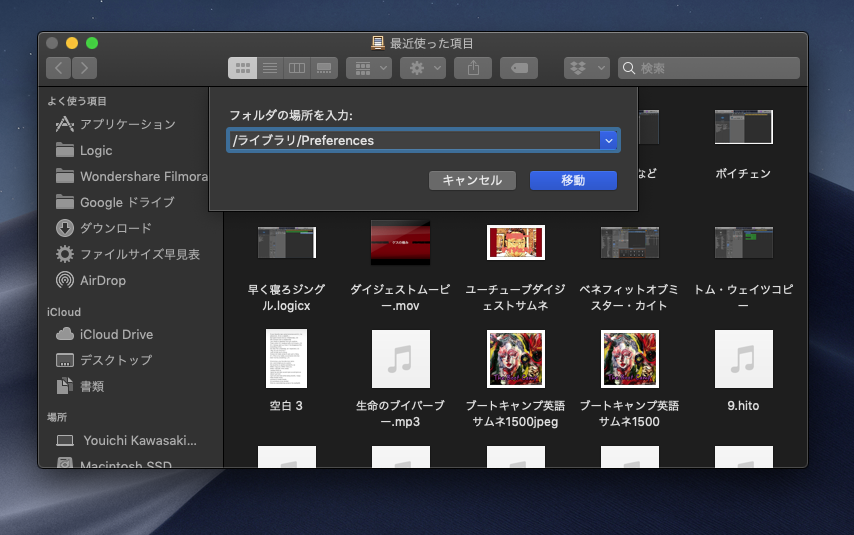Select ダウンロード in the sidebar

[x=116, y=228]
